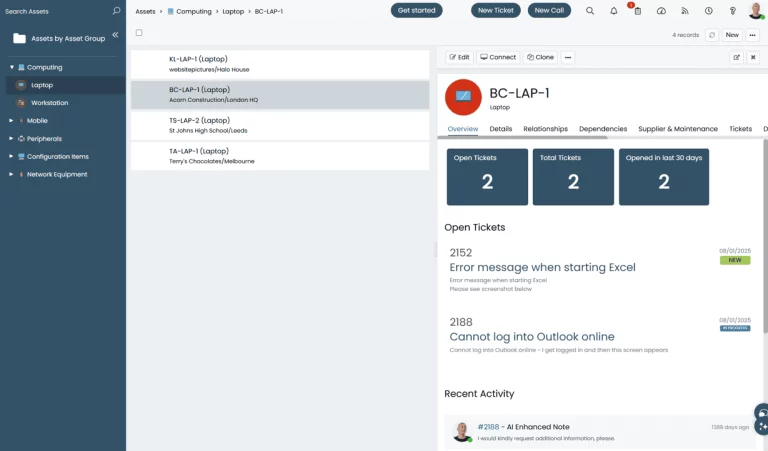The height and width of the screenshot is (451, 768).
Task: Collapse the Computing tree group
Action: coord(11,67)
